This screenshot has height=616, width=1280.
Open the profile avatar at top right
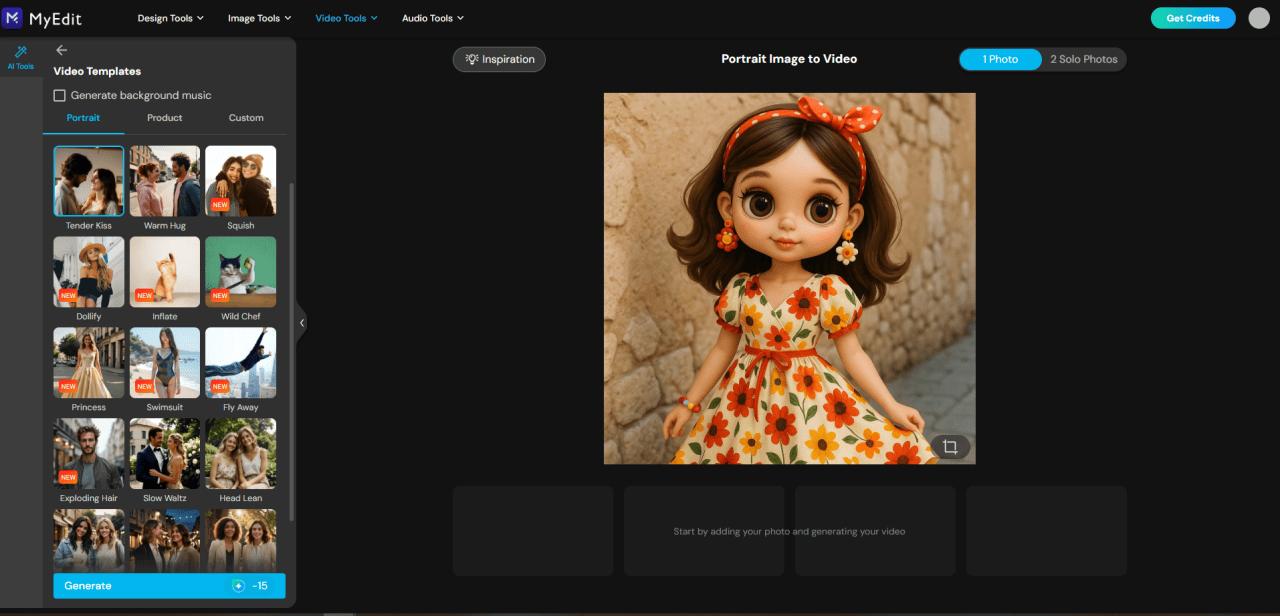tap(1258, 17)
